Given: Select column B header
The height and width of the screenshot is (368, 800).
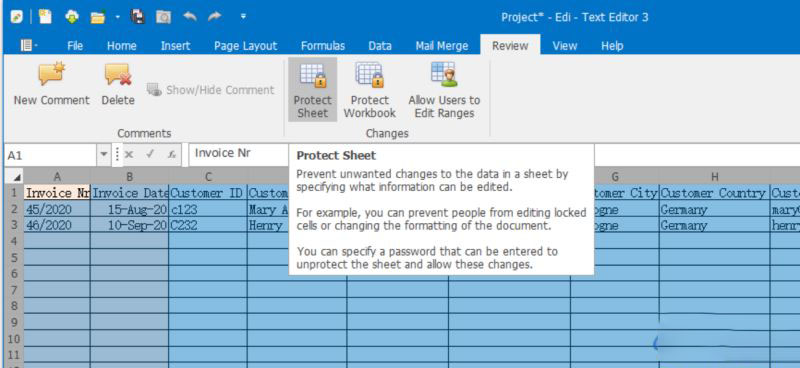Looking at the screenshot, I should [130, 177].
